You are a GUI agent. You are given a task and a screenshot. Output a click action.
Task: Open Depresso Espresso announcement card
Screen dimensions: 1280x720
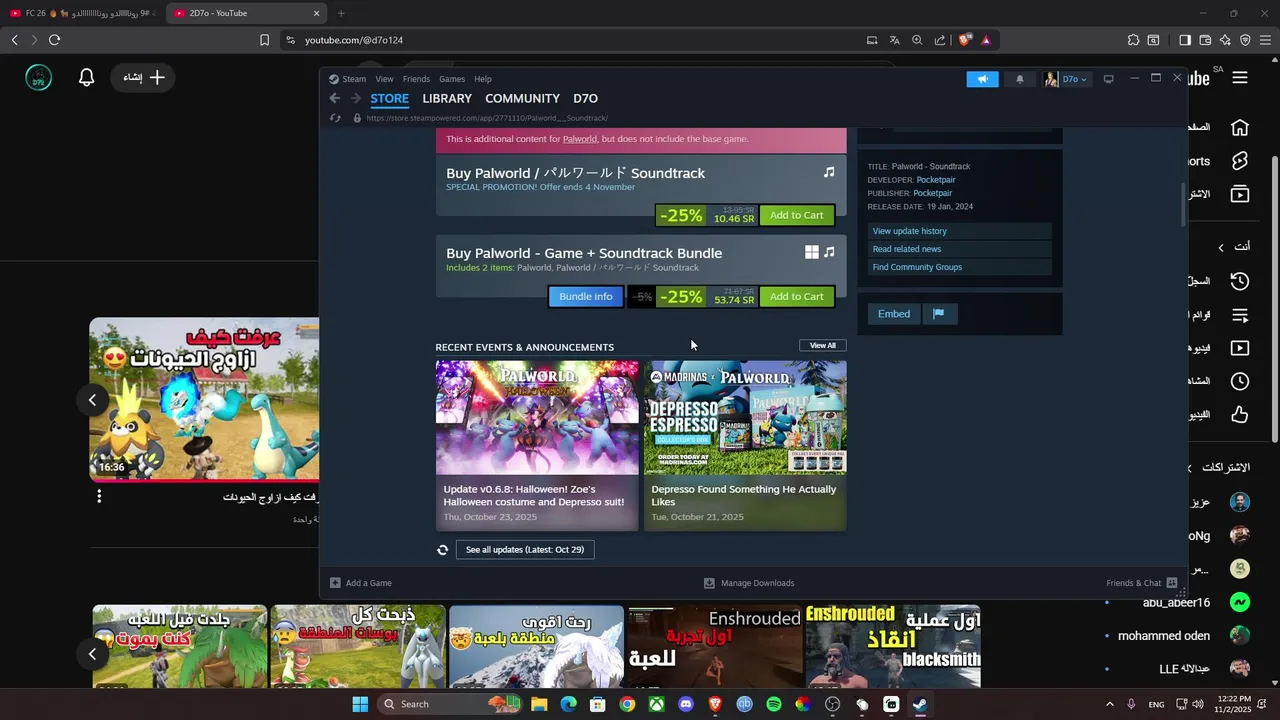pyautogui.click(x=745, y=445)
